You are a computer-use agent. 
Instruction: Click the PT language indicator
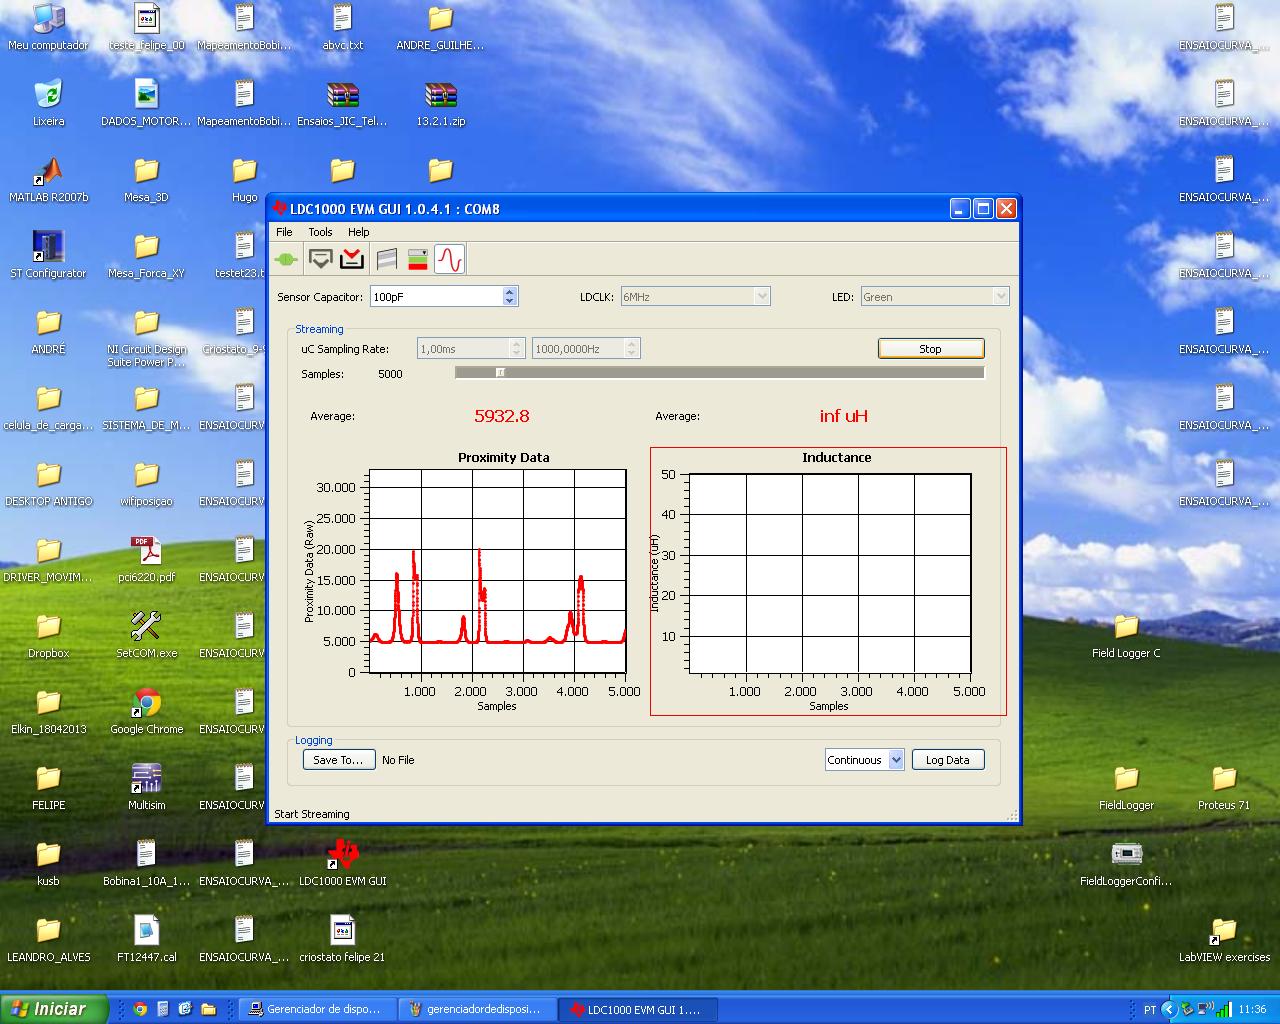pos(1150,1010)
